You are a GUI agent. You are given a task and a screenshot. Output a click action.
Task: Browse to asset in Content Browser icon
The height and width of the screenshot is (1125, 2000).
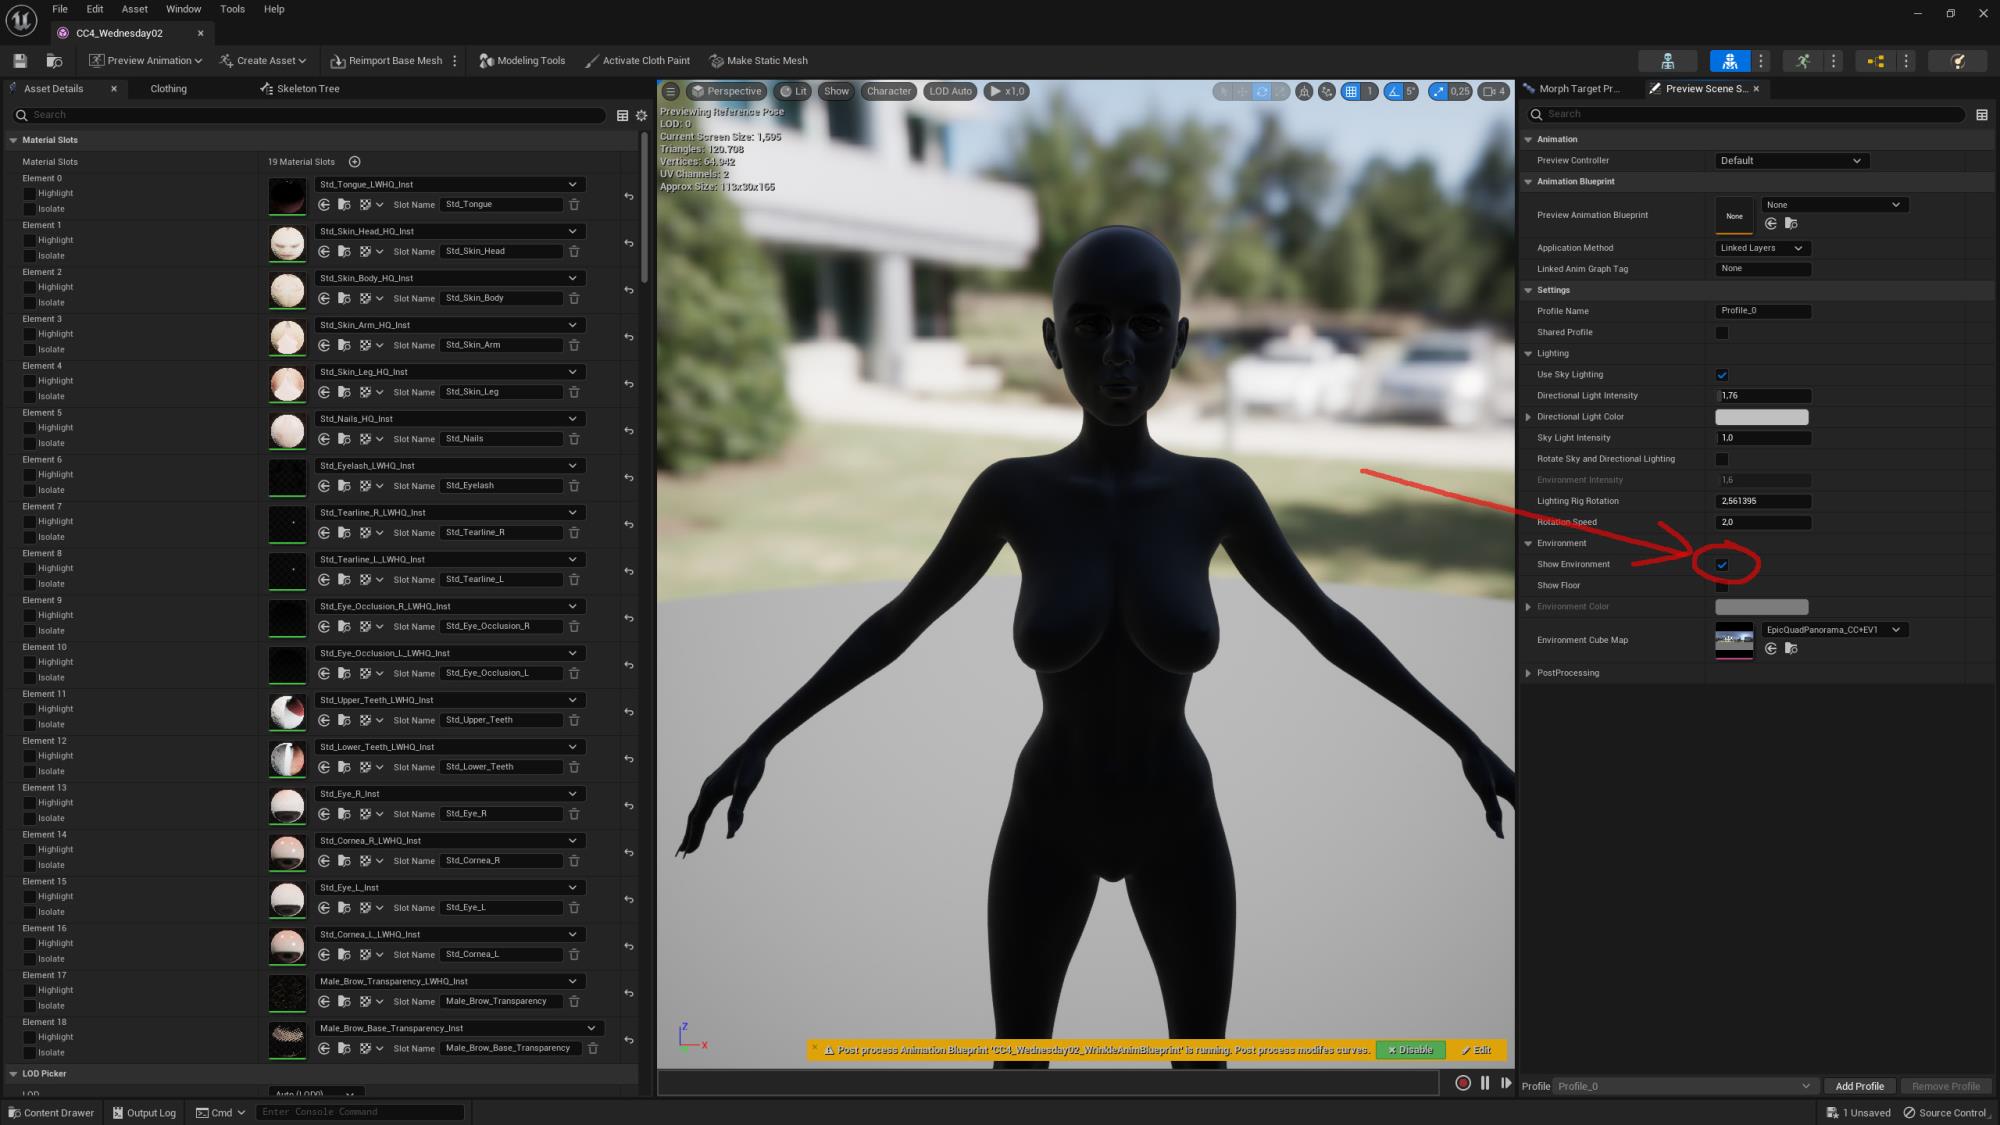coord(54,61)
